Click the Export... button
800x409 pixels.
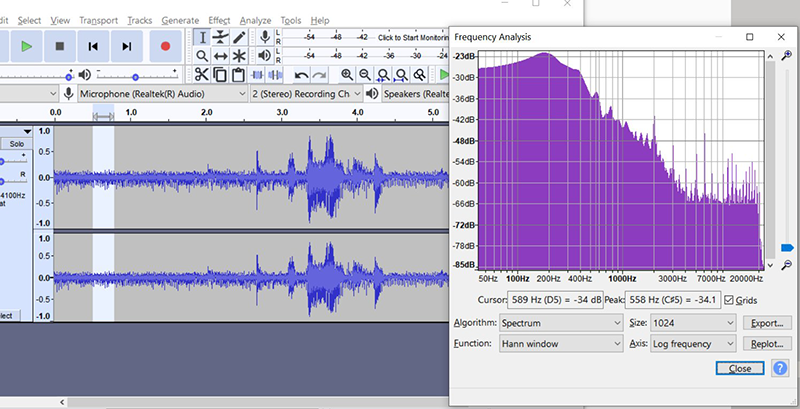click(769, 324)
